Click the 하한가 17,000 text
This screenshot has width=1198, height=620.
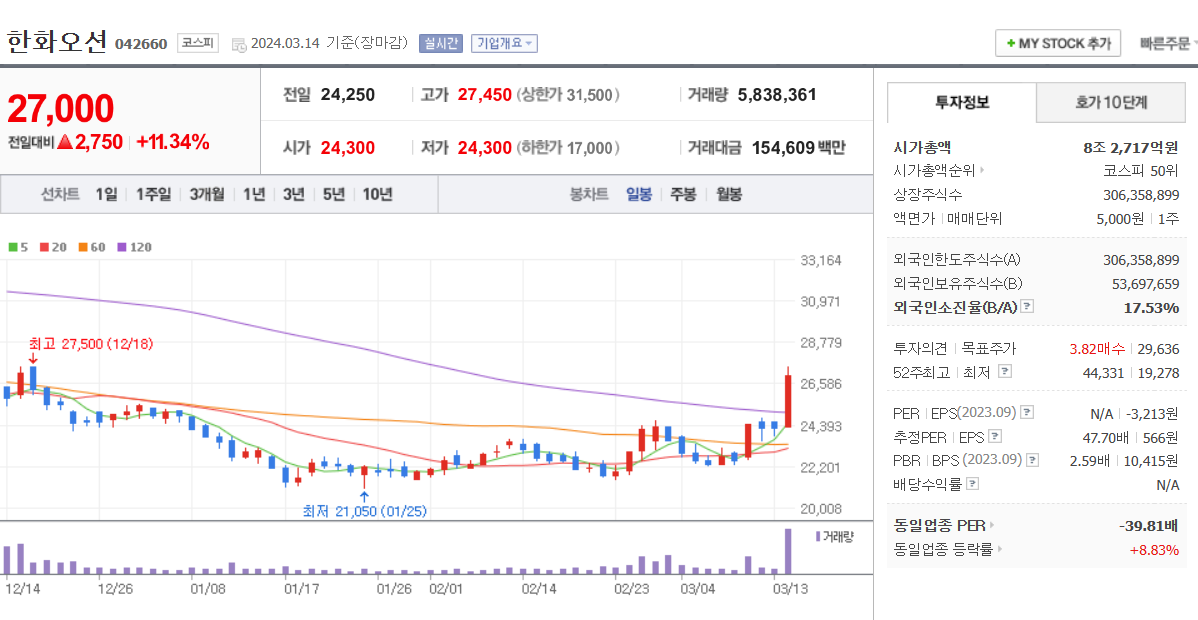[568, 148]
